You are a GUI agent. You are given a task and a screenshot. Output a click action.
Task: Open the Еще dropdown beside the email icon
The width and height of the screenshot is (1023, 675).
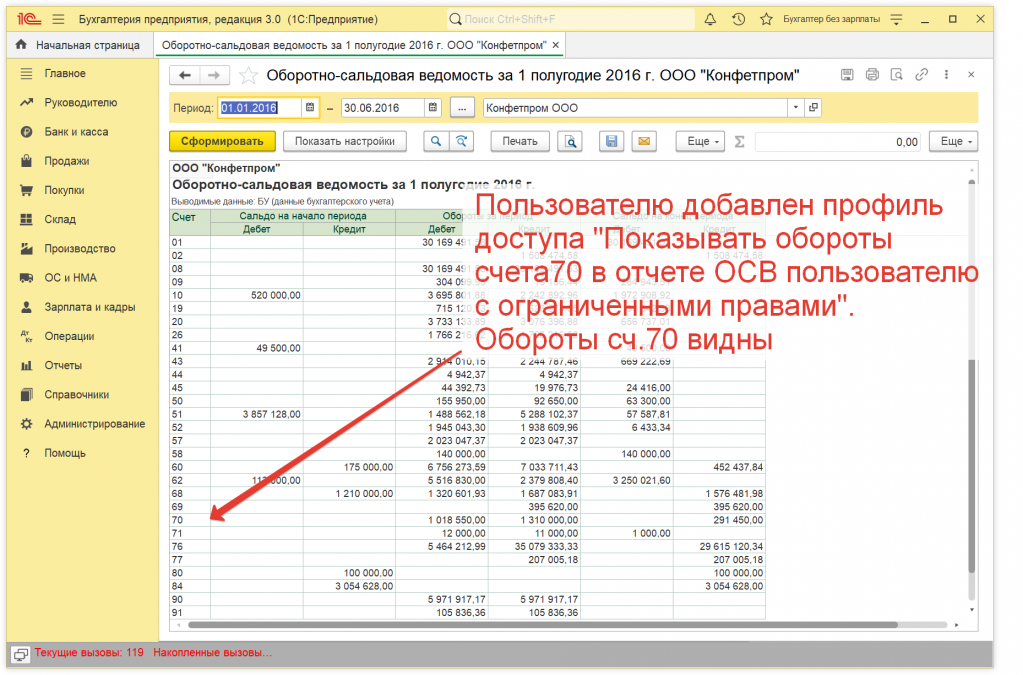pyautogui.click(x=700, y=142)
